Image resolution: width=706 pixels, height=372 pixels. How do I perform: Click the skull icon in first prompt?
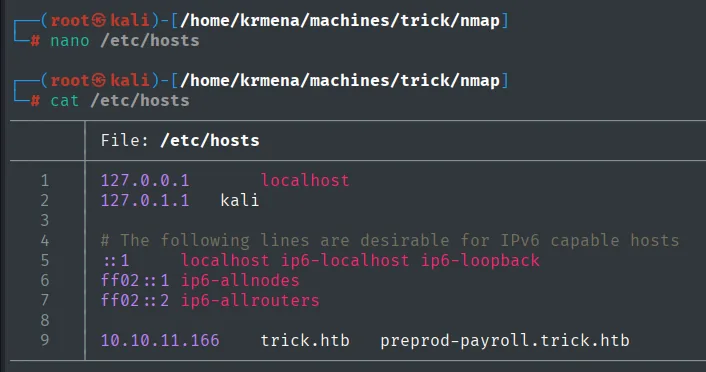[99, 20]
